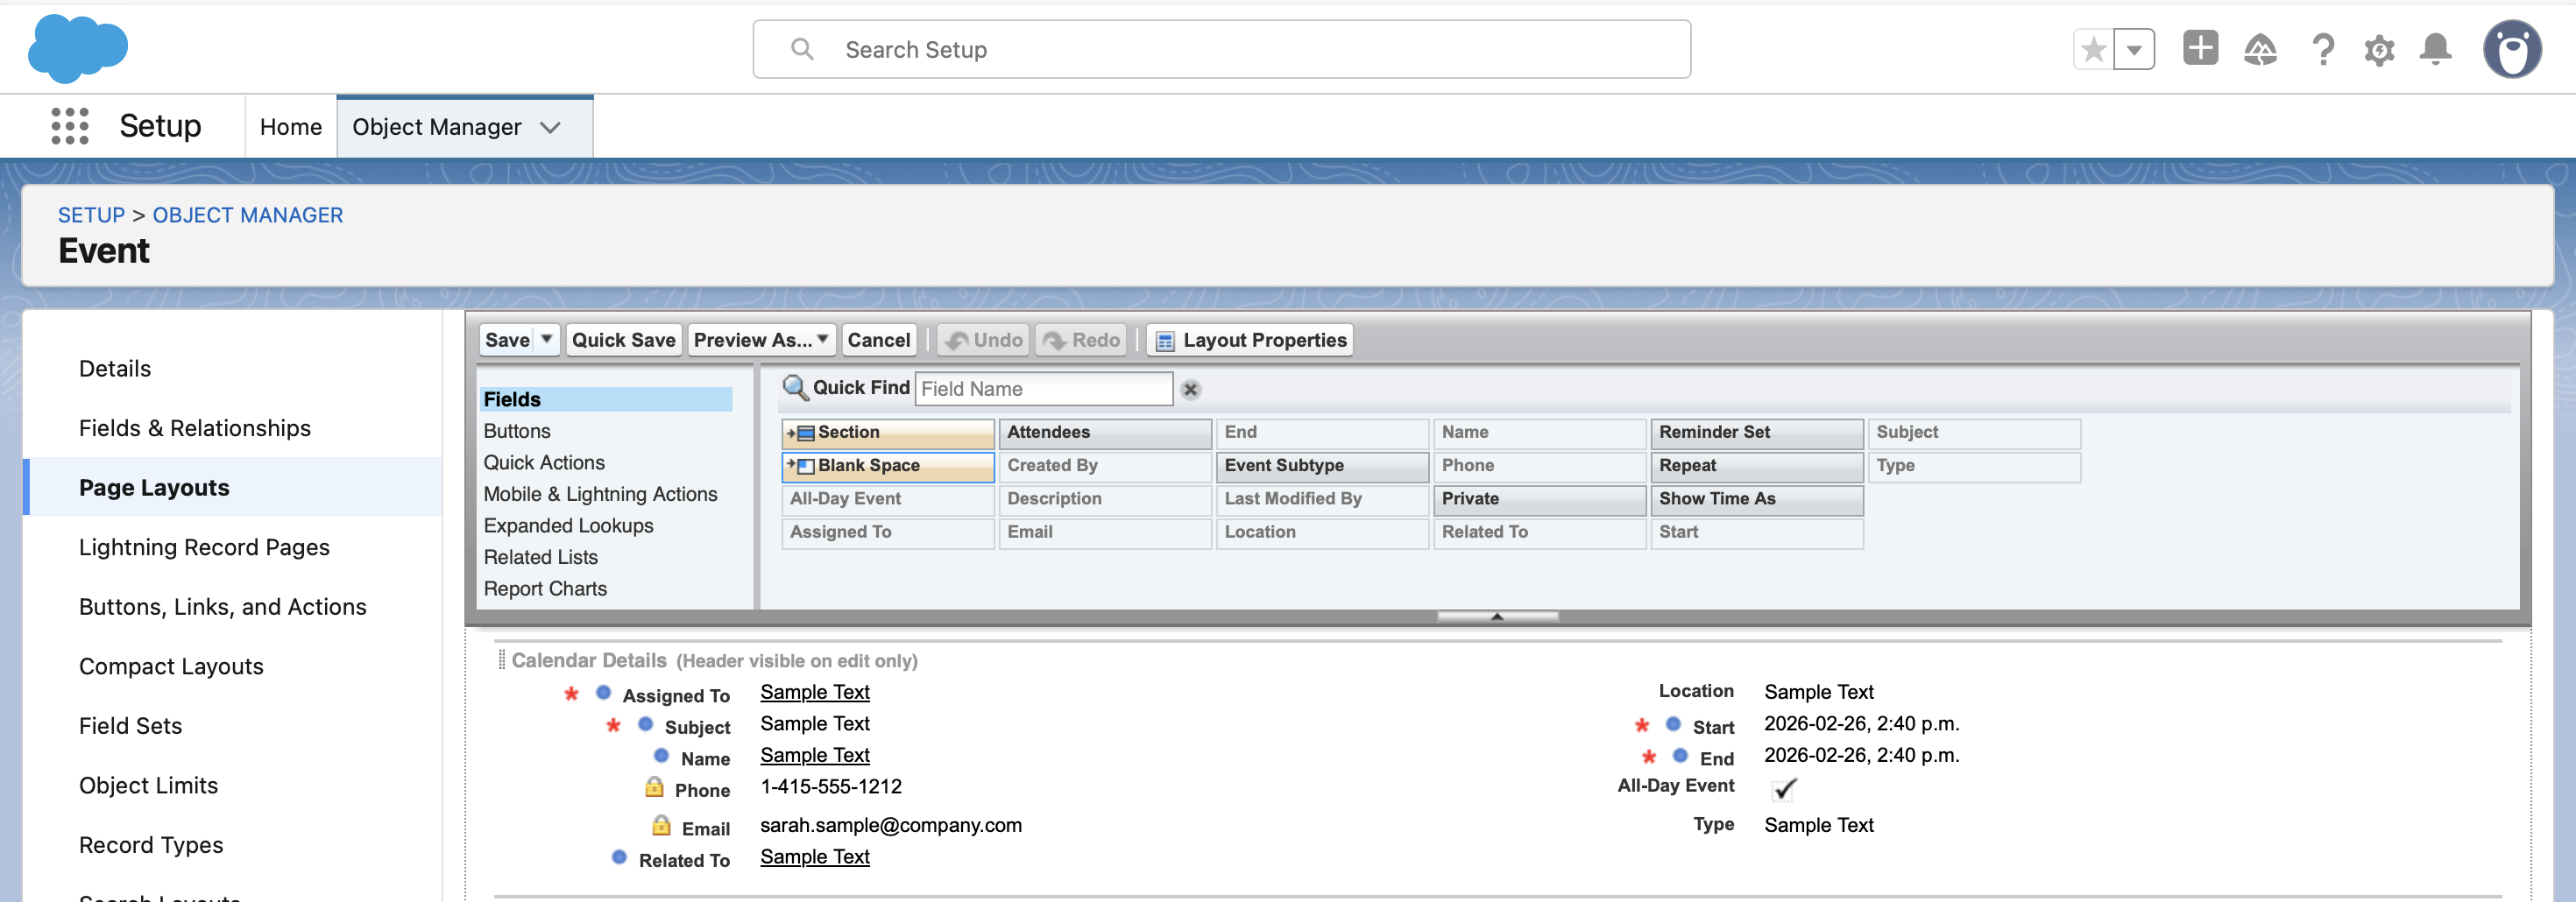Open Trailhead guidance icon
This screenshot has width=2576, height=902.
2260,49
